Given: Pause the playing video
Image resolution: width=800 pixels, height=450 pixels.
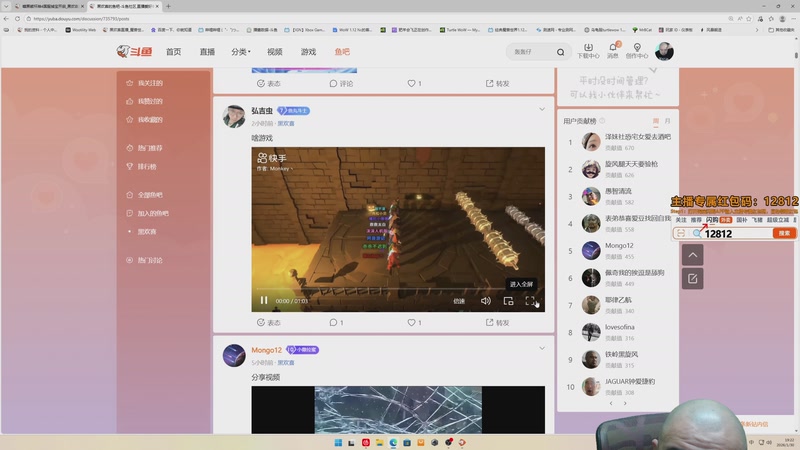Looking at the screenshot, I should click(264, 301).
